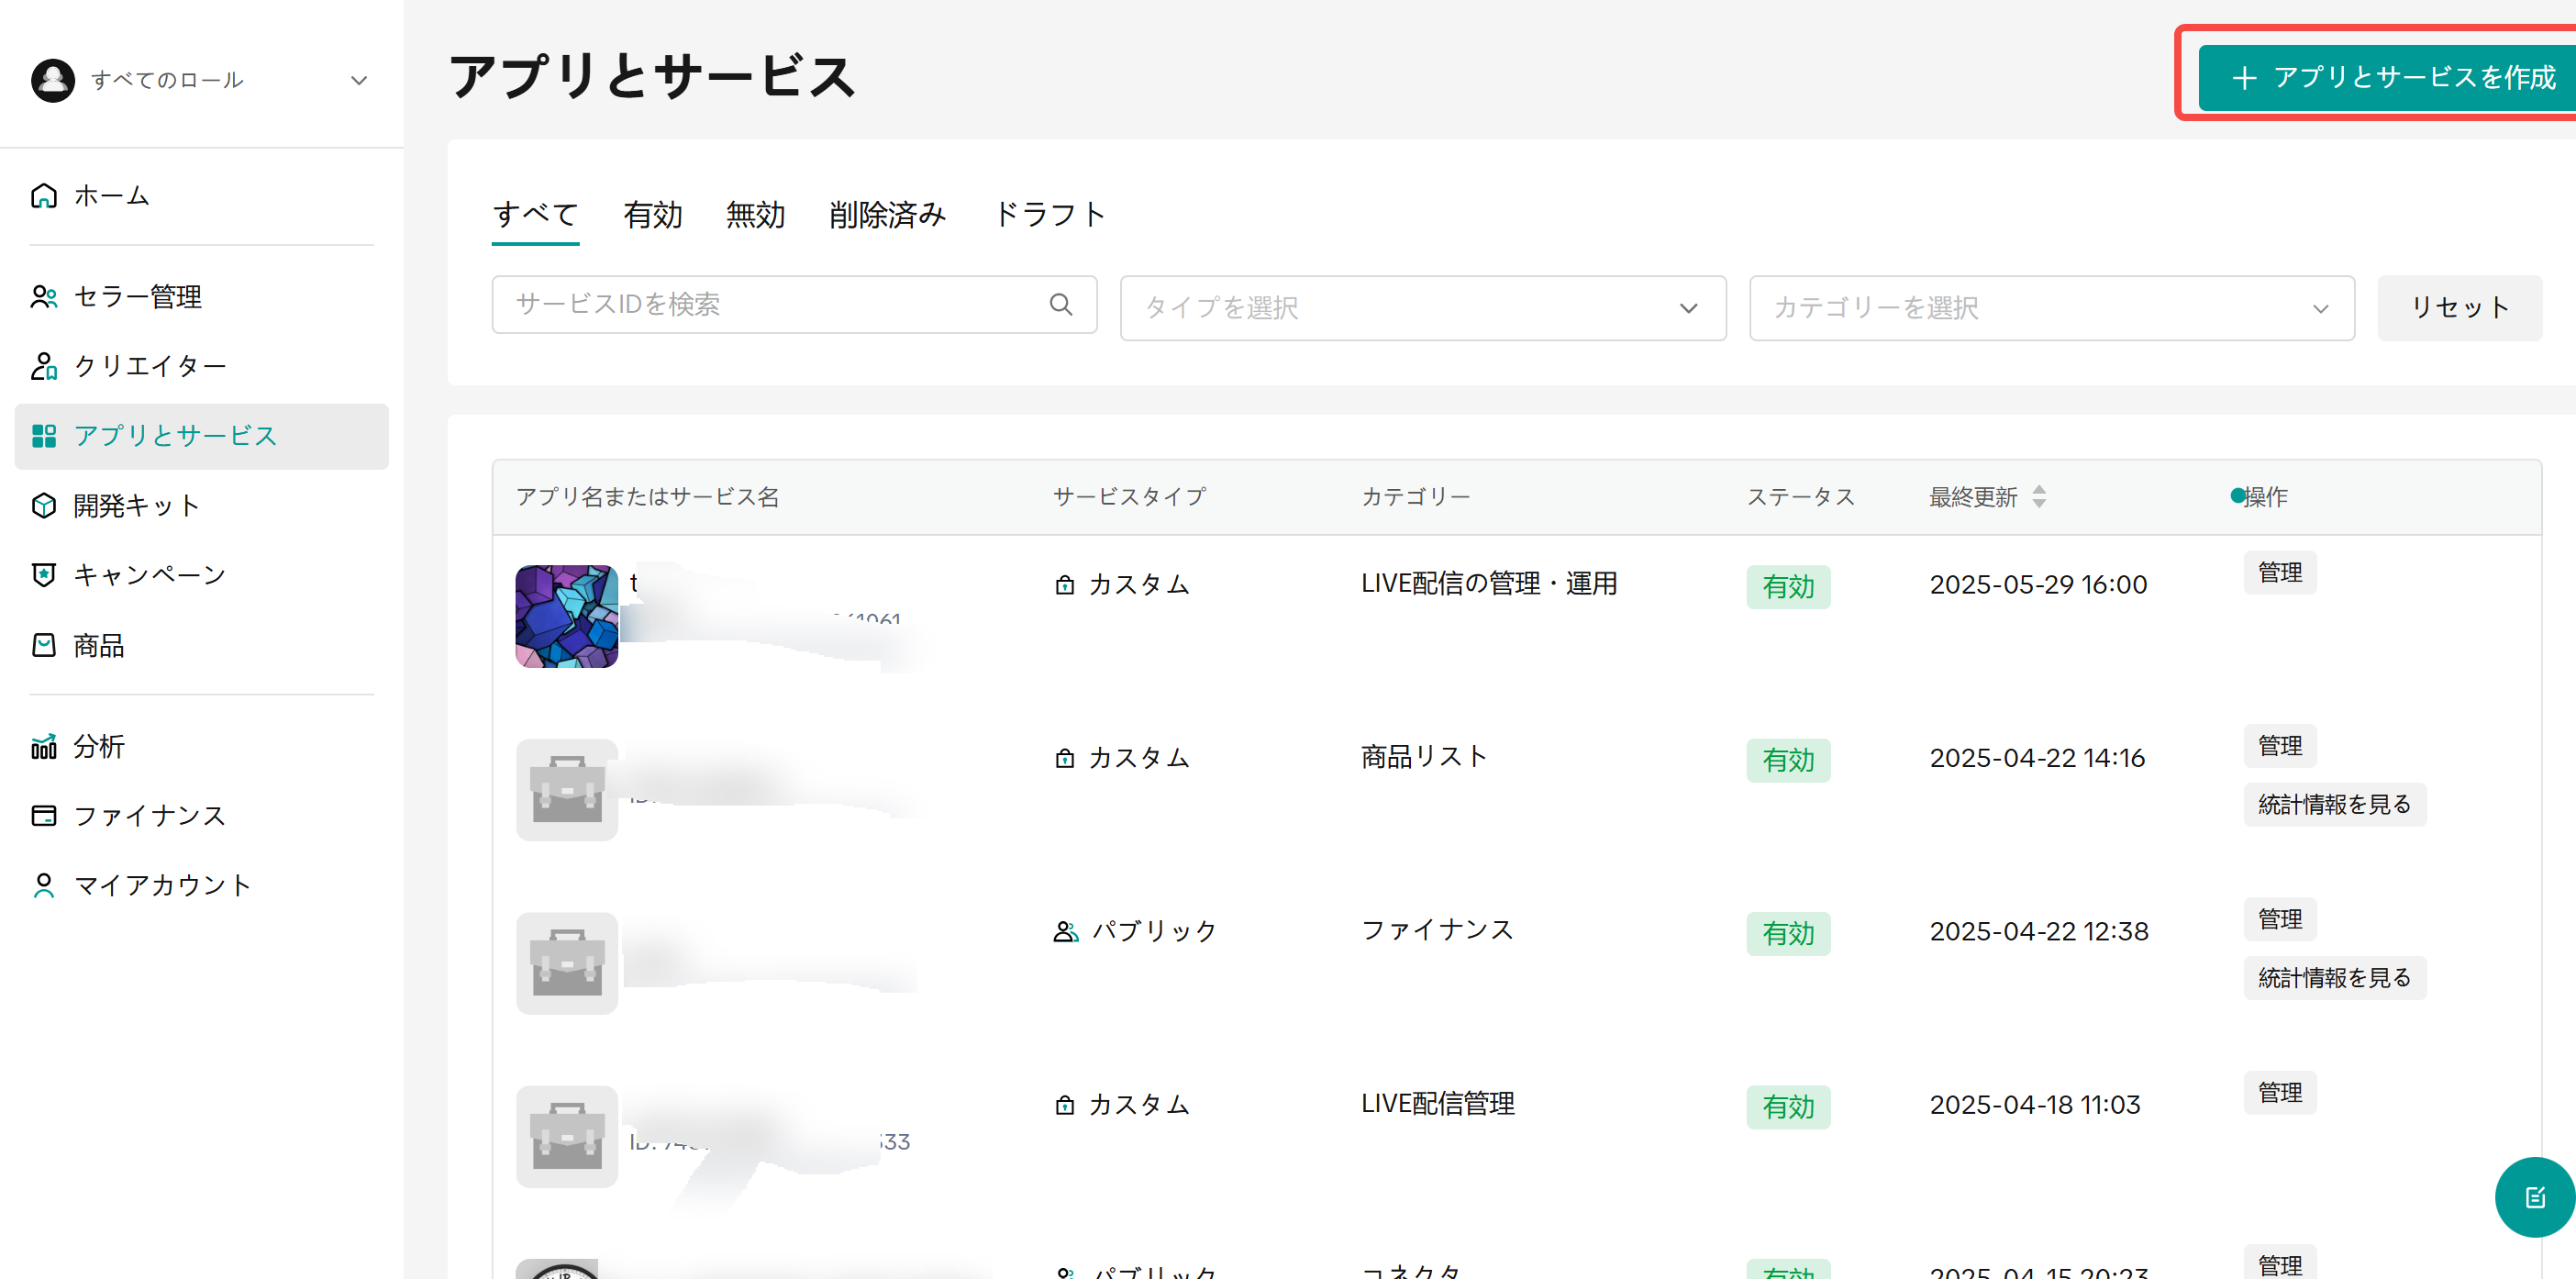Switch to the すべて tab
Screen dimensions: 2576x1279
[x=536, y=214]
